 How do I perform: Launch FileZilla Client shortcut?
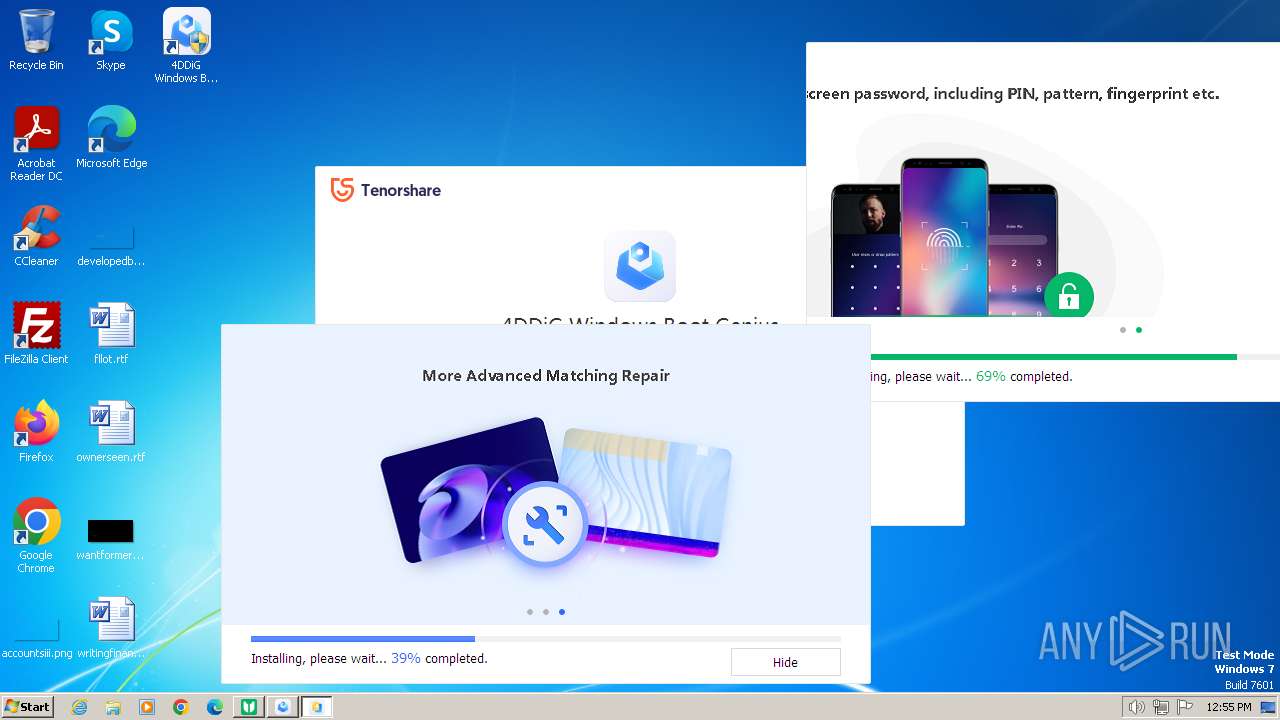point(36,333)
